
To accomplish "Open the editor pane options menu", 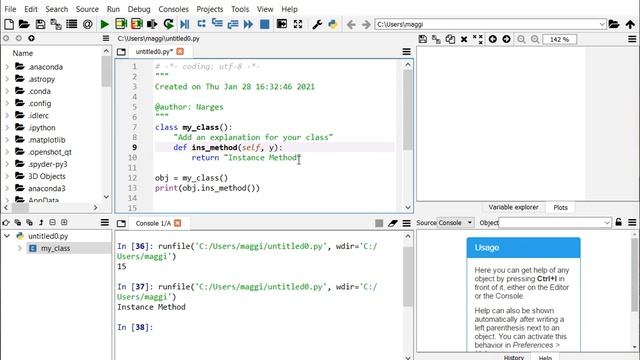I will (x=407, y=51).
